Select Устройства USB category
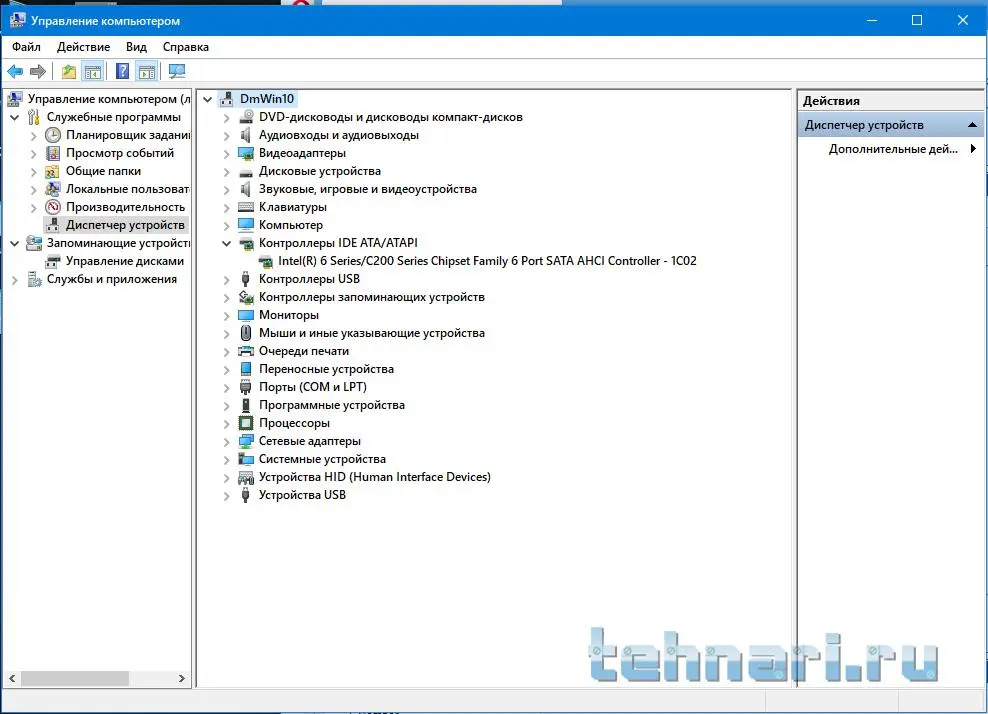Viewport: 988px width, 714px height. (x=302, y=495)
